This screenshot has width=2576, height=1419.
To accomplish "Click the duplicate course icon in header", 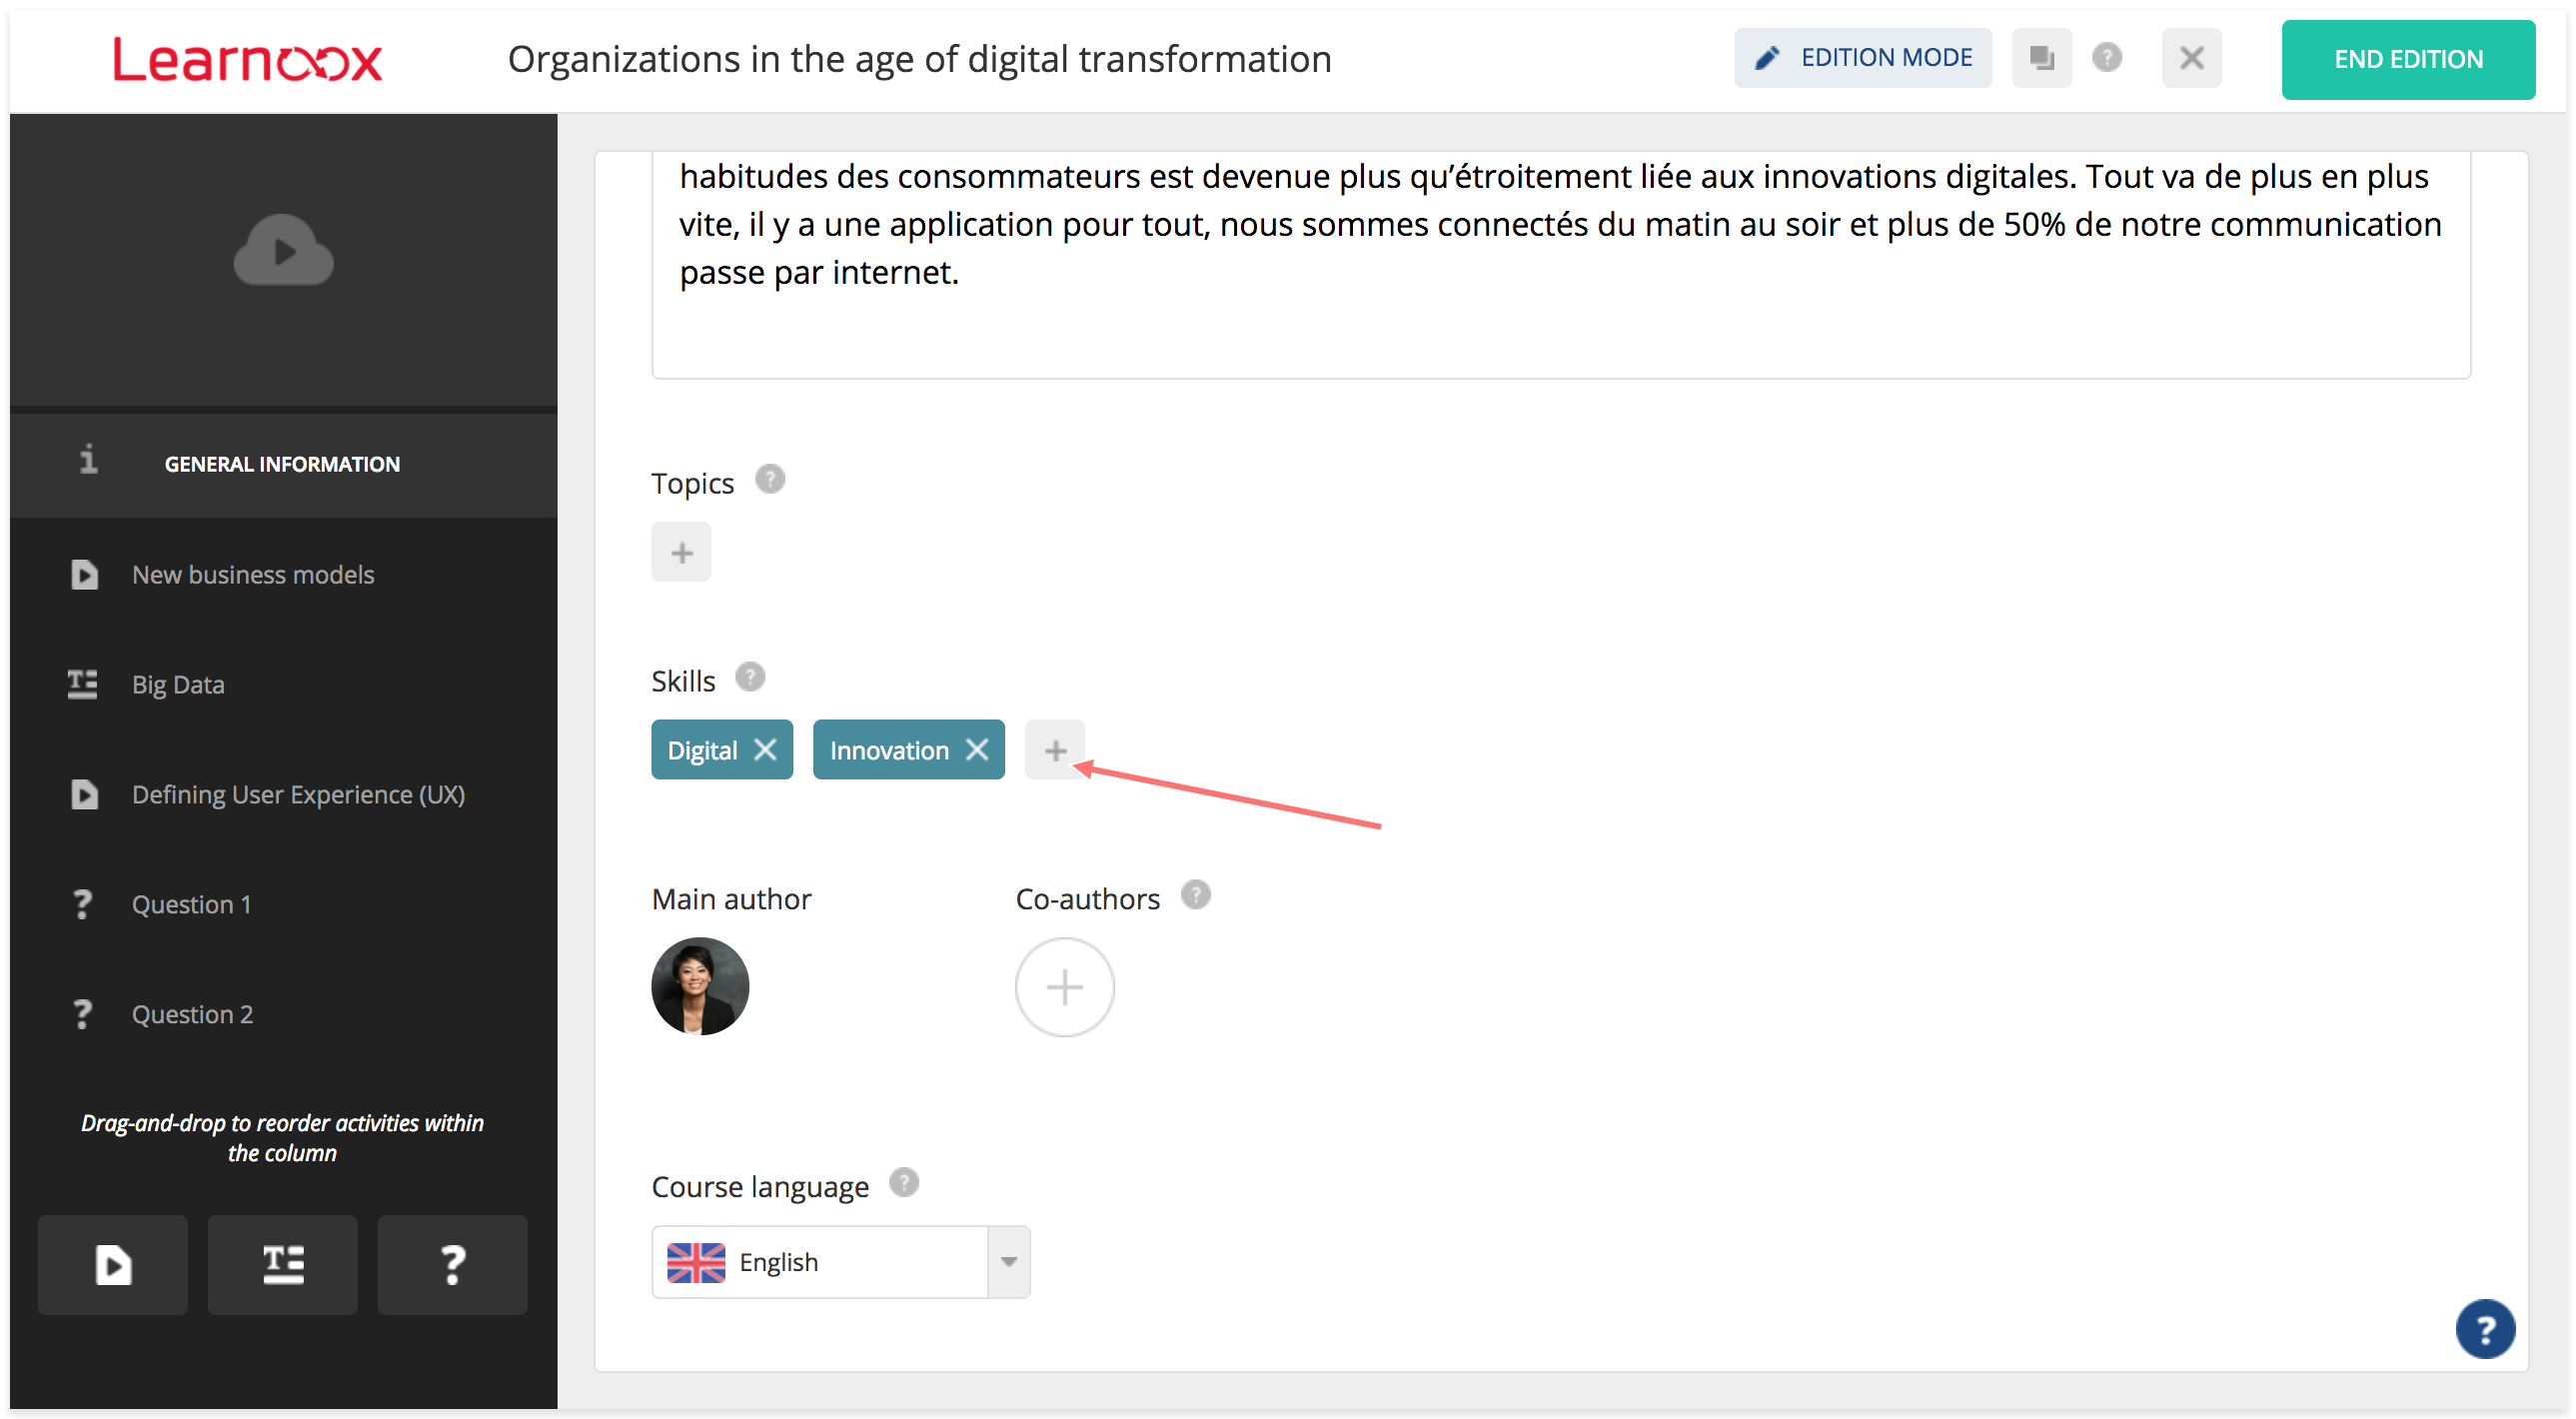I will click(2041, 58).
